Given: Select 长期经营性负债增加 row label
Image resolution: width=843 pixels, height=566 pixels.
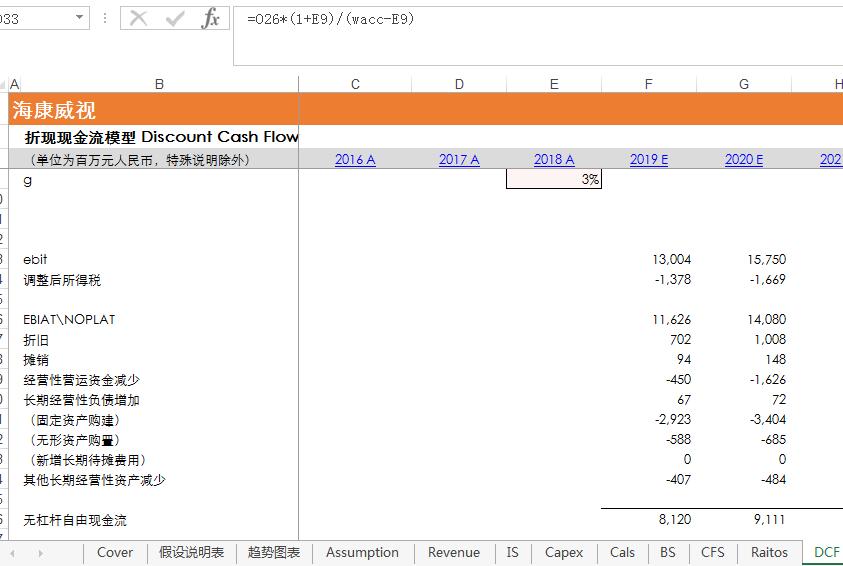Looking at the screenshot, I should click(x=81, y=400).
